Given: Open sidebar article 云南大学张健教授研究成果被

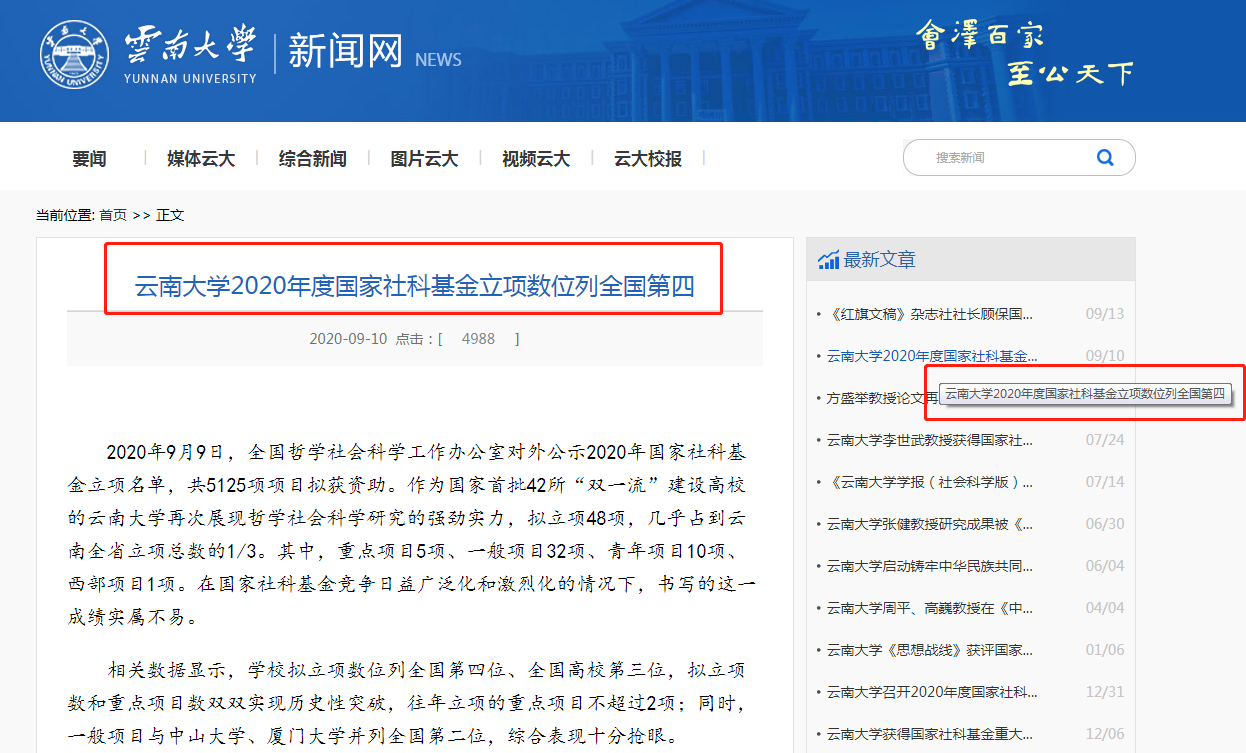Looking at the screenshot, I should pos(930,524).
